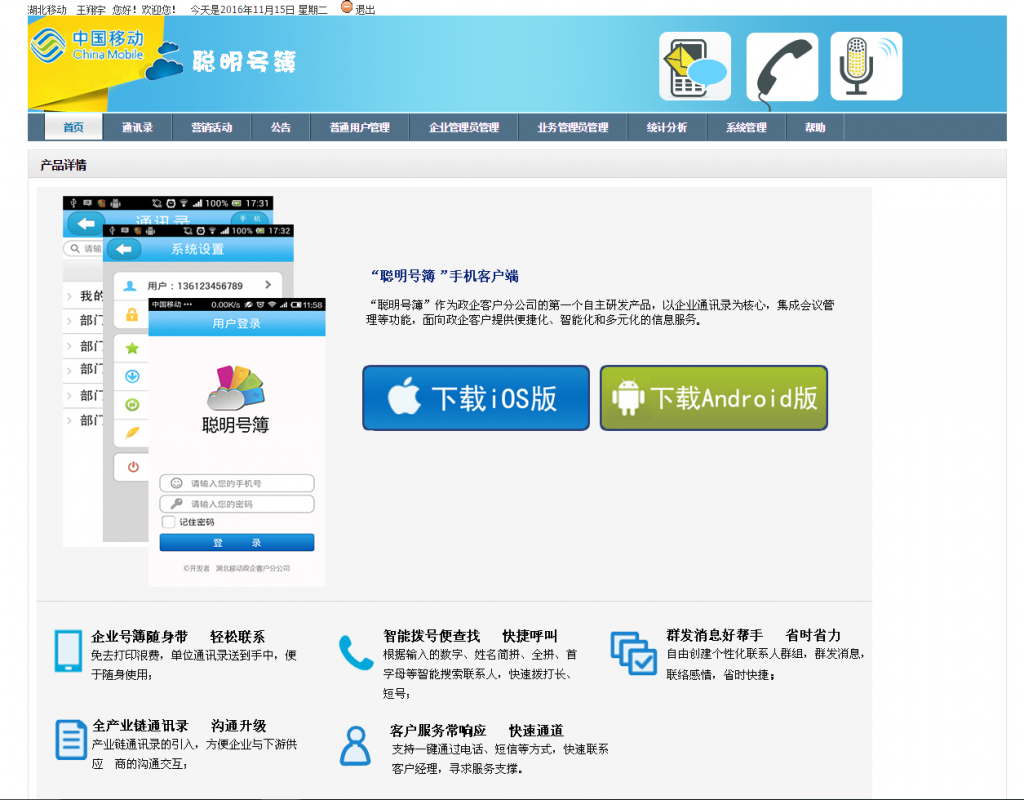The width and height of the screenshot is (1024, 800).
Task: Click the 下载iOS版 download button
Action: (476, 398)
